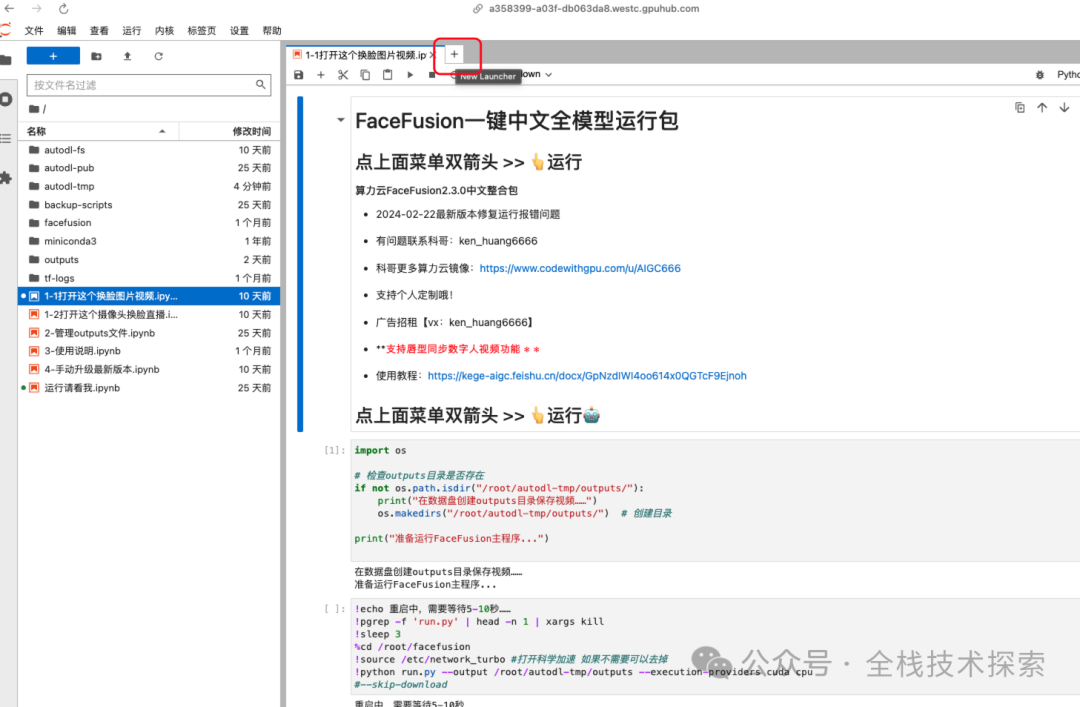
Task: Collapse the FaceFusion heading section
Action: pos(340,120)
